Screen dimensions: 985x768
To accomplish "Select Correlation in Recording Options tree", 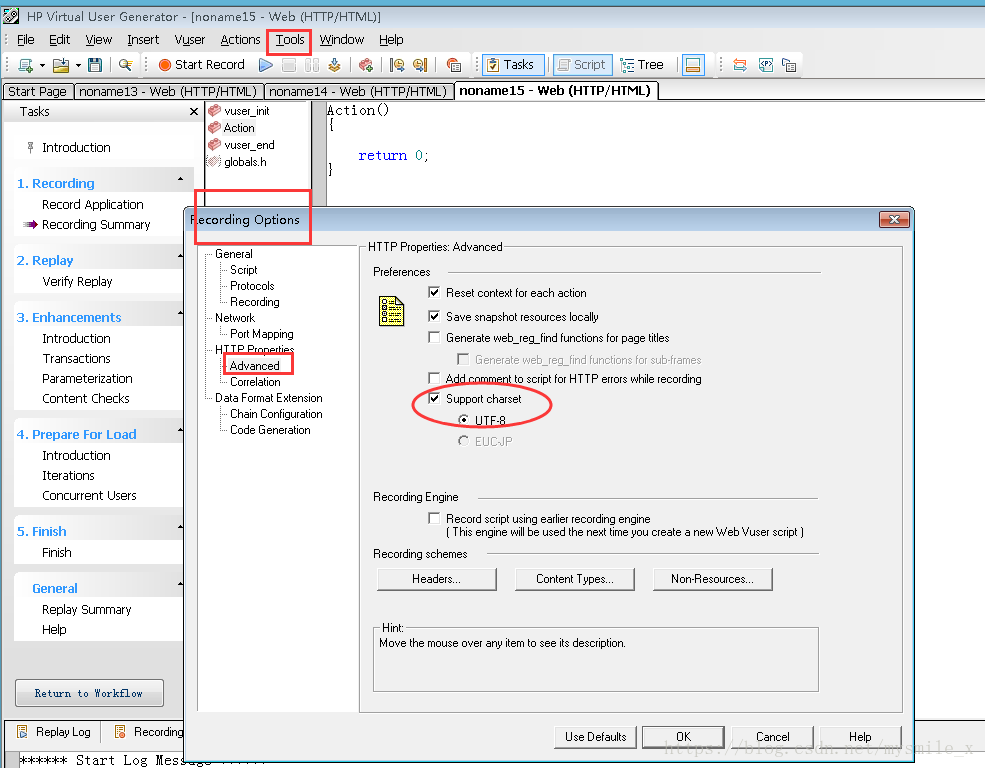I will point(255,382).
